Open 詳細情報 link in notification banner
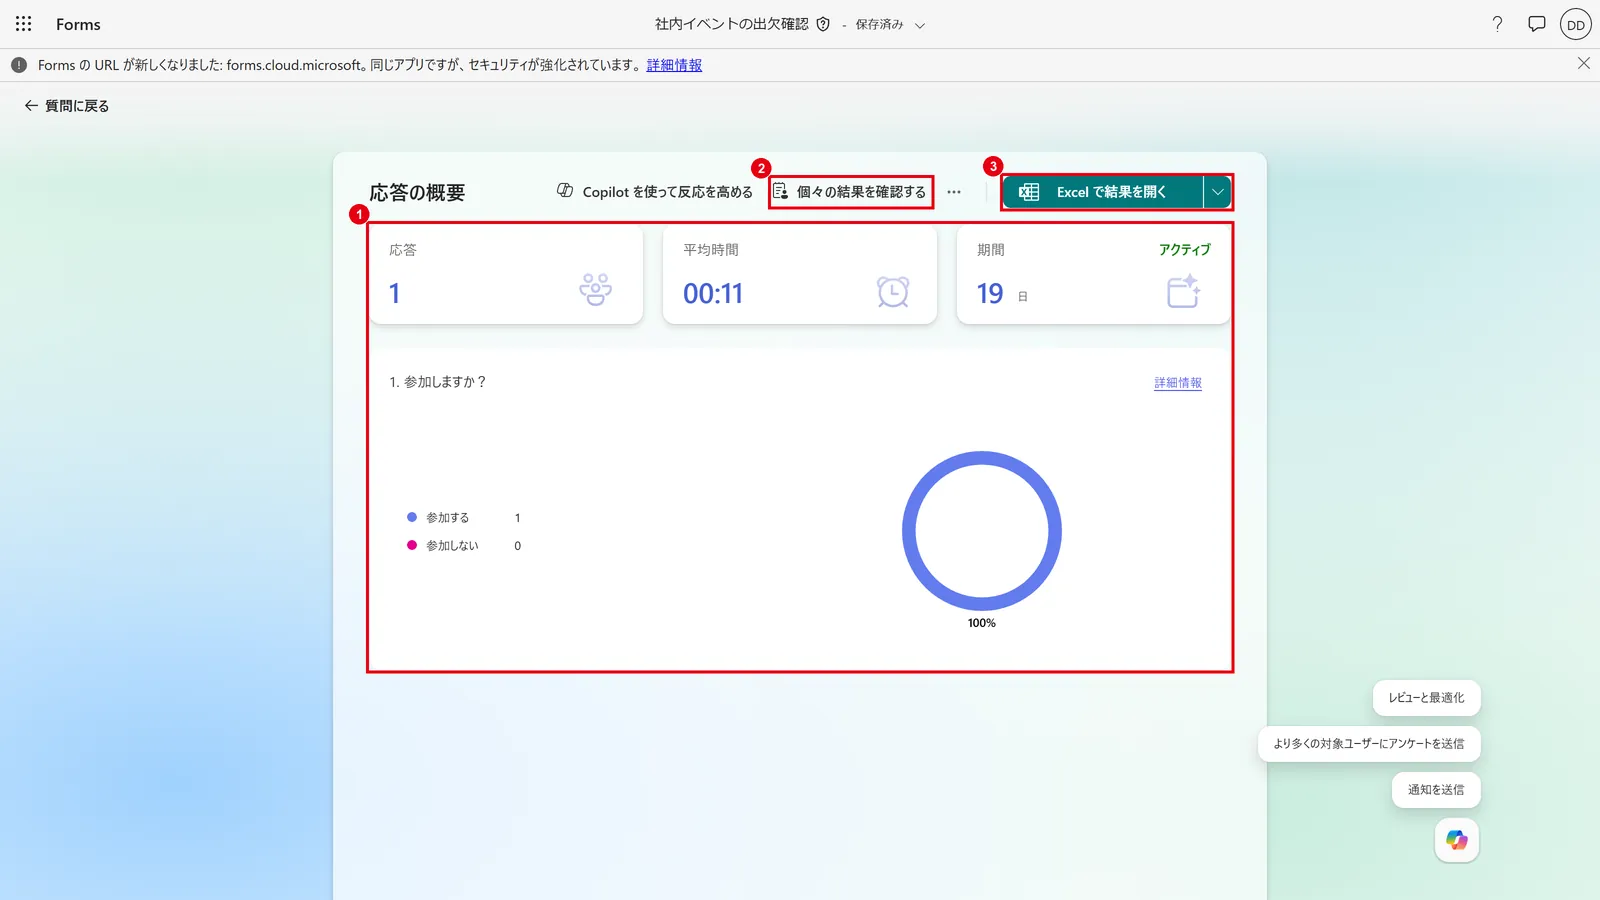This screenshot has height=900, width=1600. (674, 65)
